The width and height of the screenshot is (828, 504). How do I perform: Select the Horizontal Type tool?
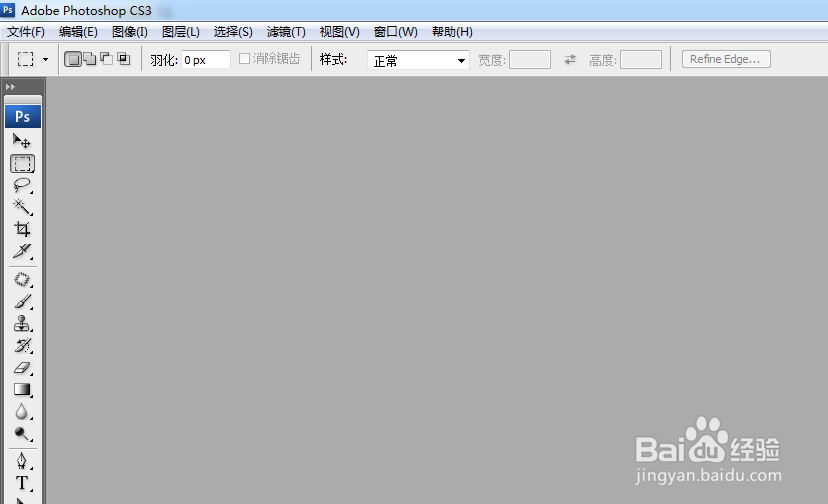tap(22, 483)
